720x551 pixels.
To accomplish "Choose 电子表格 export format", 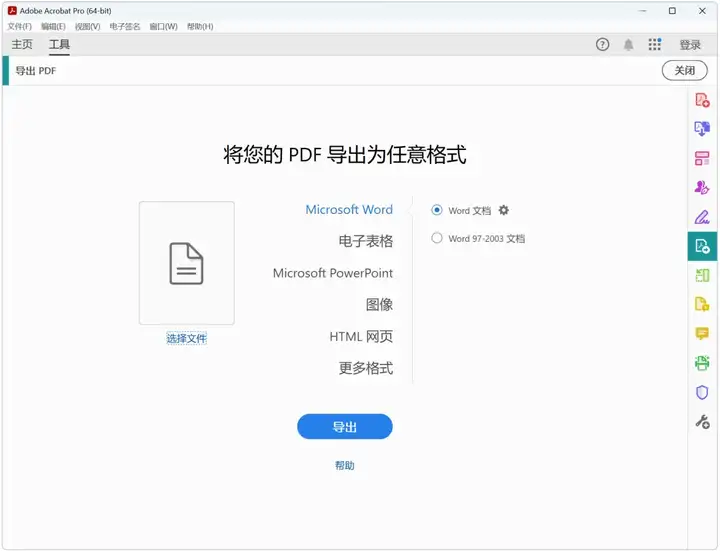I will tap(366, 241).
